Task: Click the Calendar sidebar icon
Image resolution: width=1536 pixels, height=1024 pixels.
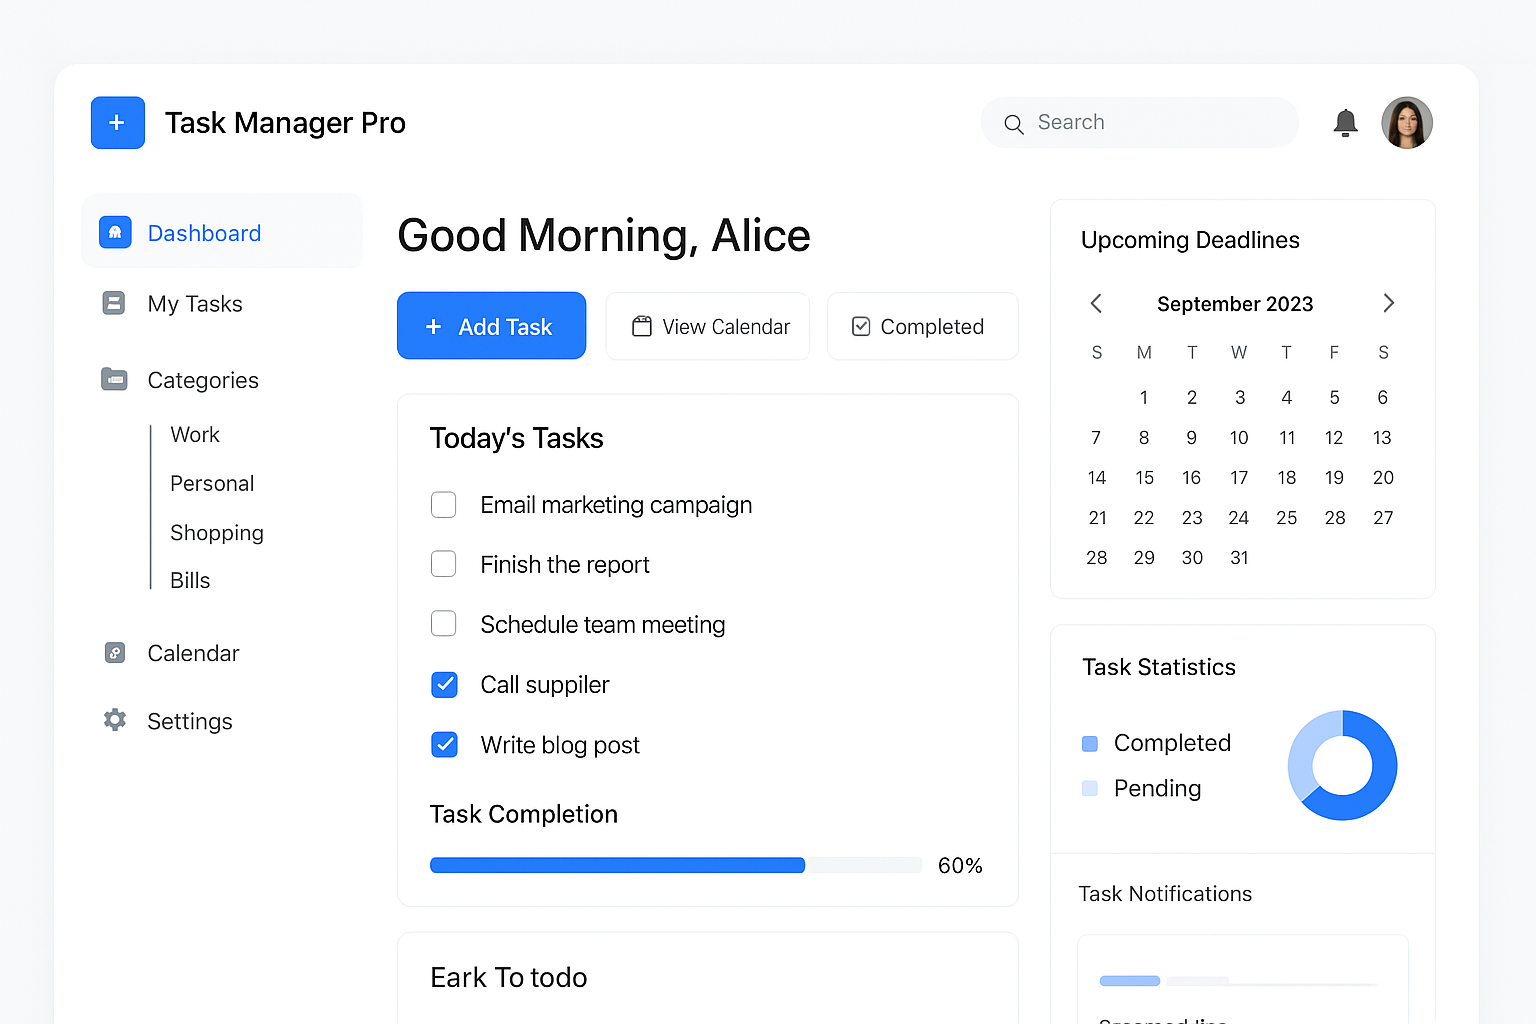Action: pyautogui.click(x=115, y=653)
